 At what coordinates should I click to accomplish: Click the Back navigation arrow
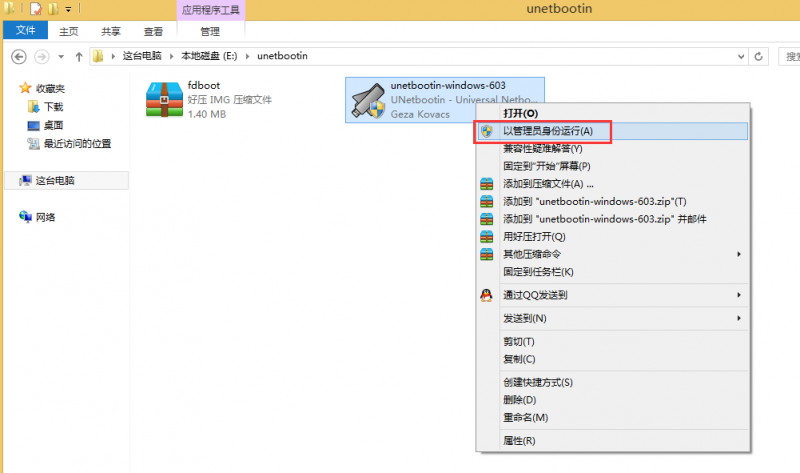[x=19, y=56]
